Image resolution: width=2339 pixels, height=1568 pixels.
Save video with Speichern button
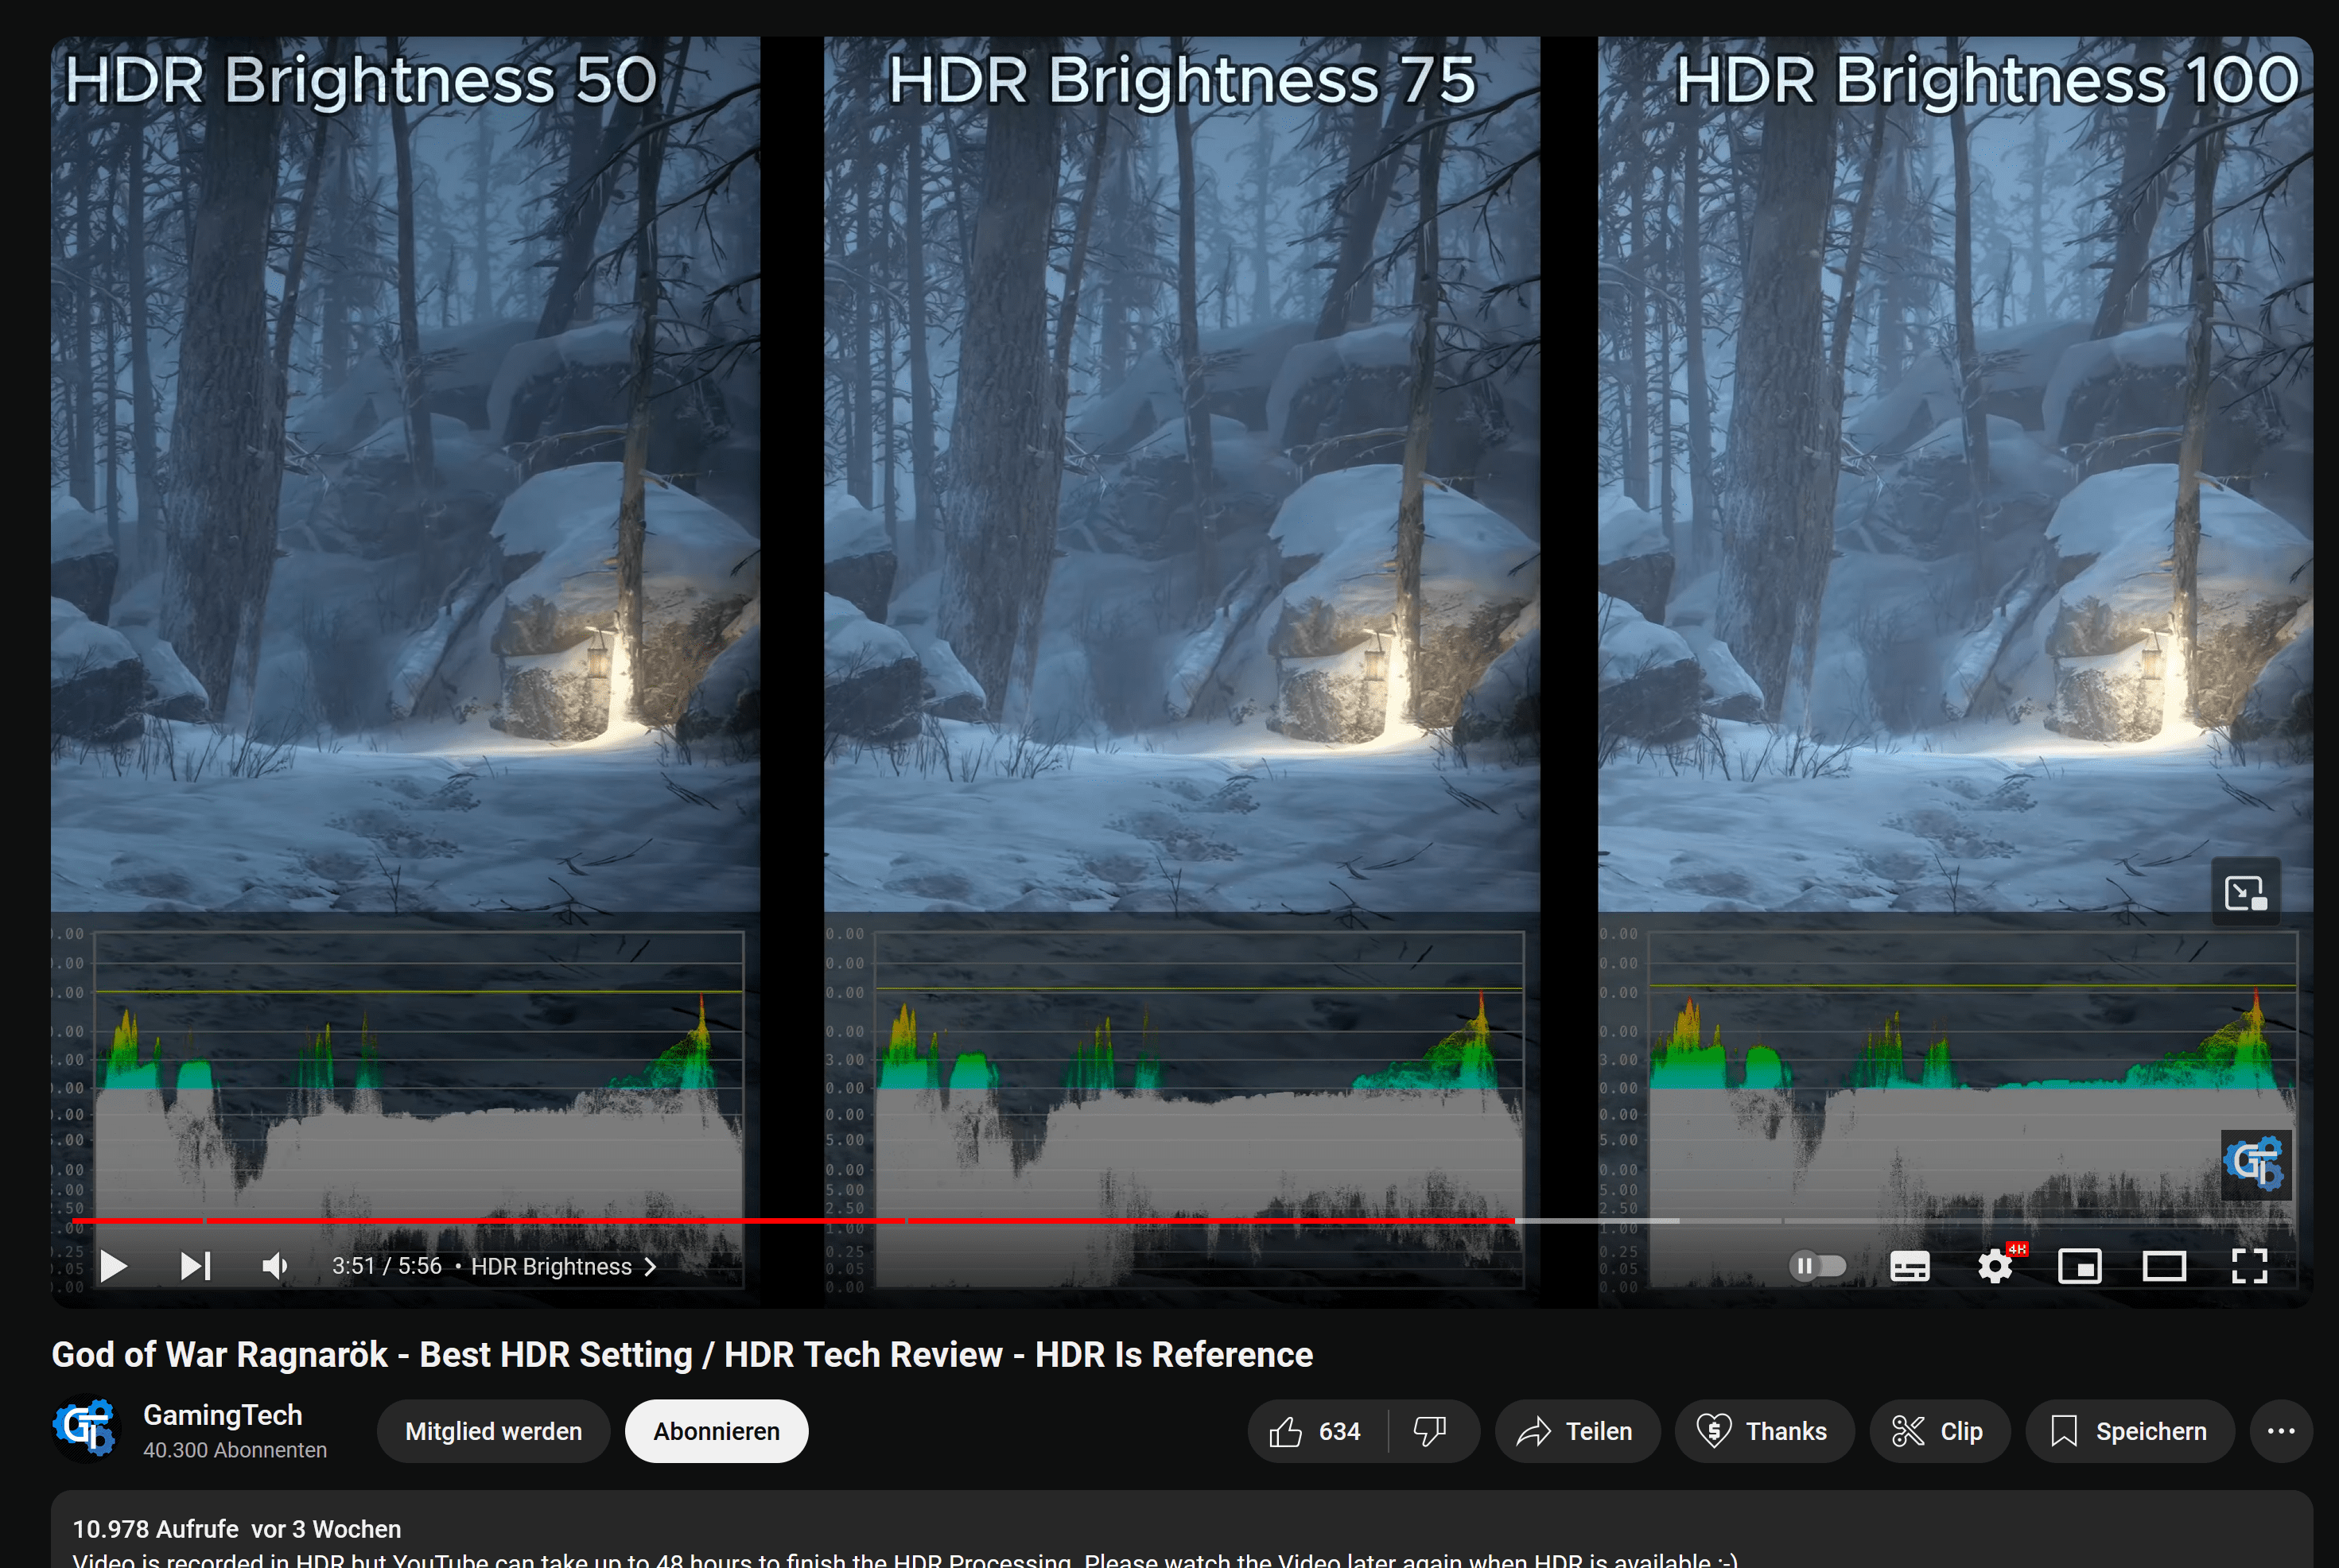tap(2130, 1431)
